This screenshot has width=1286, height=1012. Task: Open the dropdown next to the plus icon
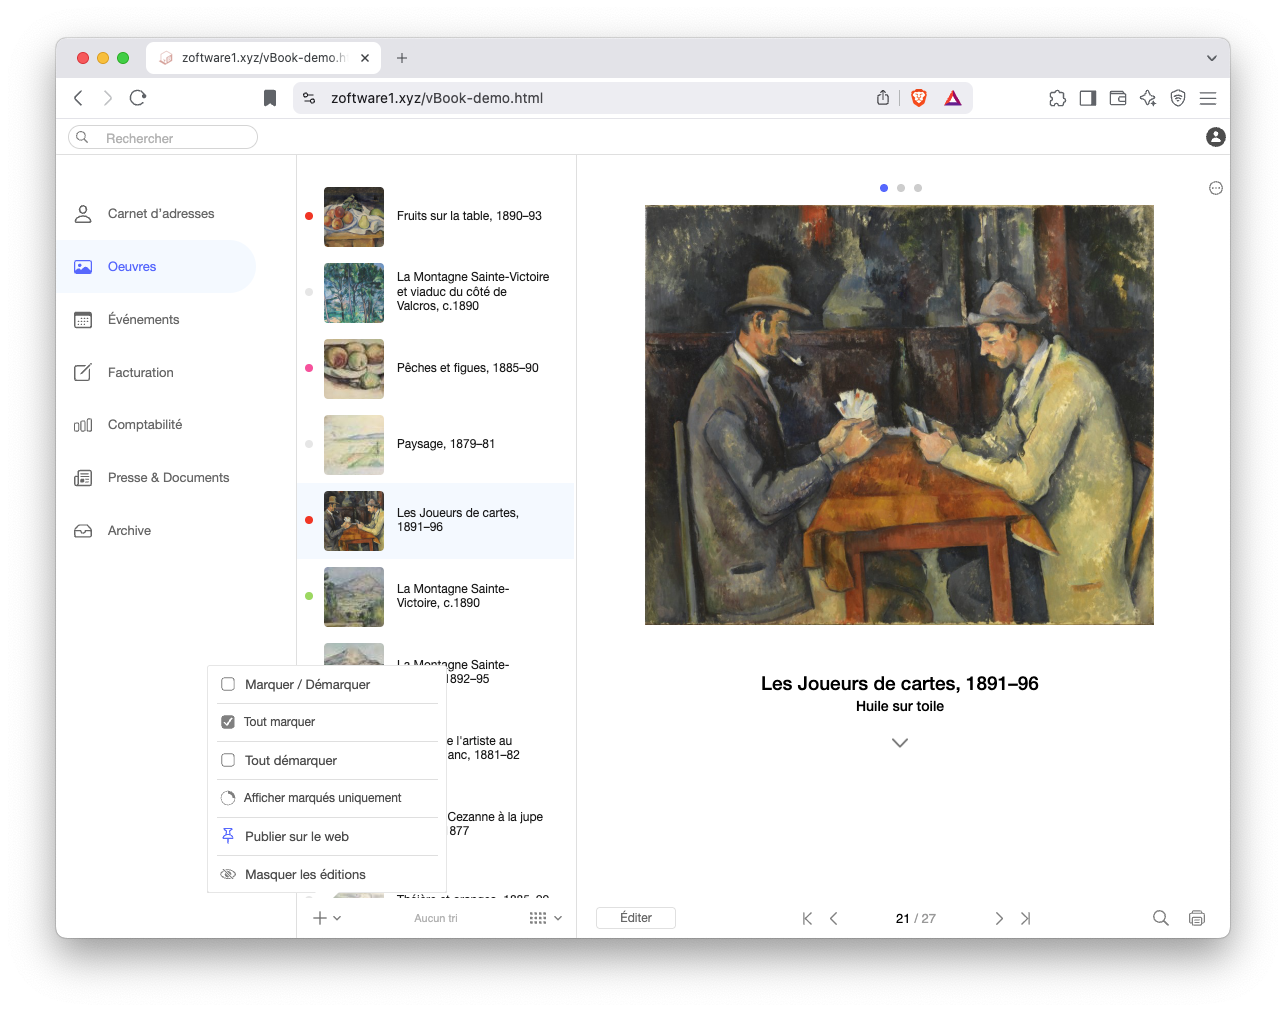click(x=337, y=917)
